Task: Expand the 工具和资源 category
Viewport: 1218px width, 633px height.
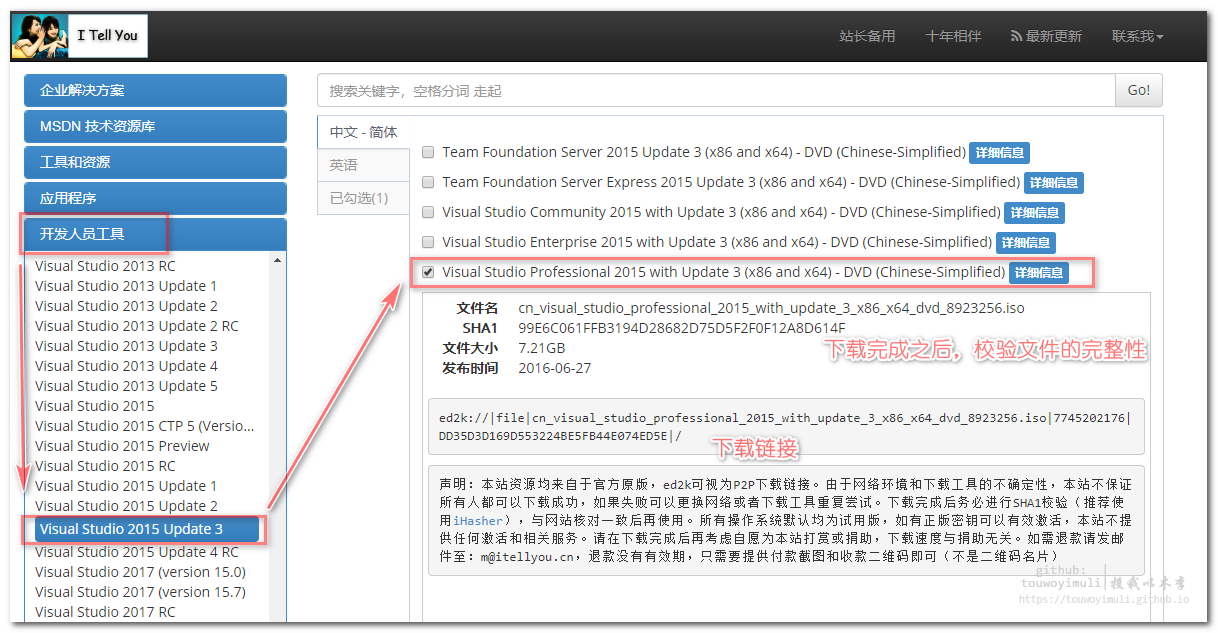Action: pos(155,162)
